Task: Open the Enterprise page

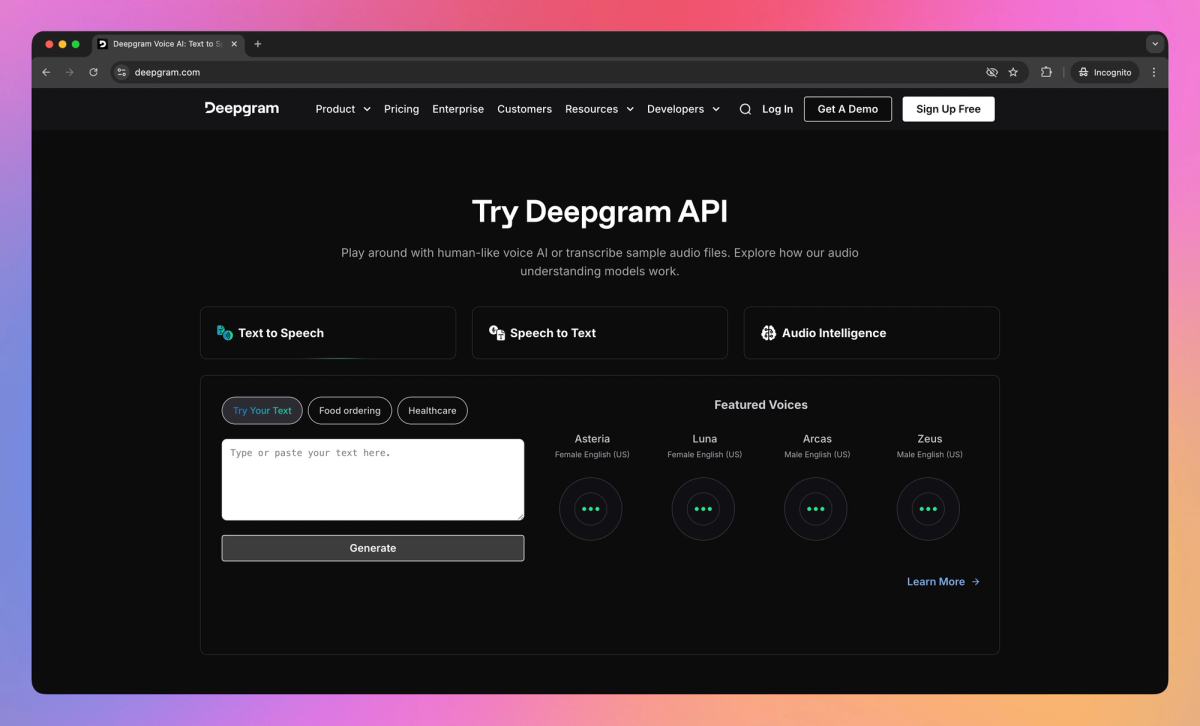Action: click(458, 109)
